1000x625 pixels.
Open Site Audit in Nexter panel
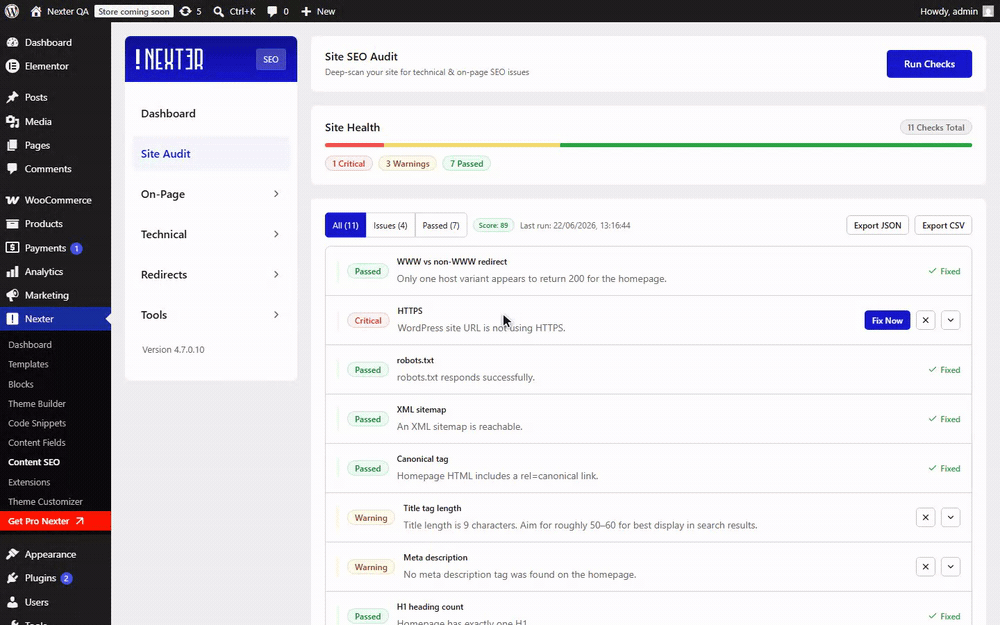click(210, 154)
